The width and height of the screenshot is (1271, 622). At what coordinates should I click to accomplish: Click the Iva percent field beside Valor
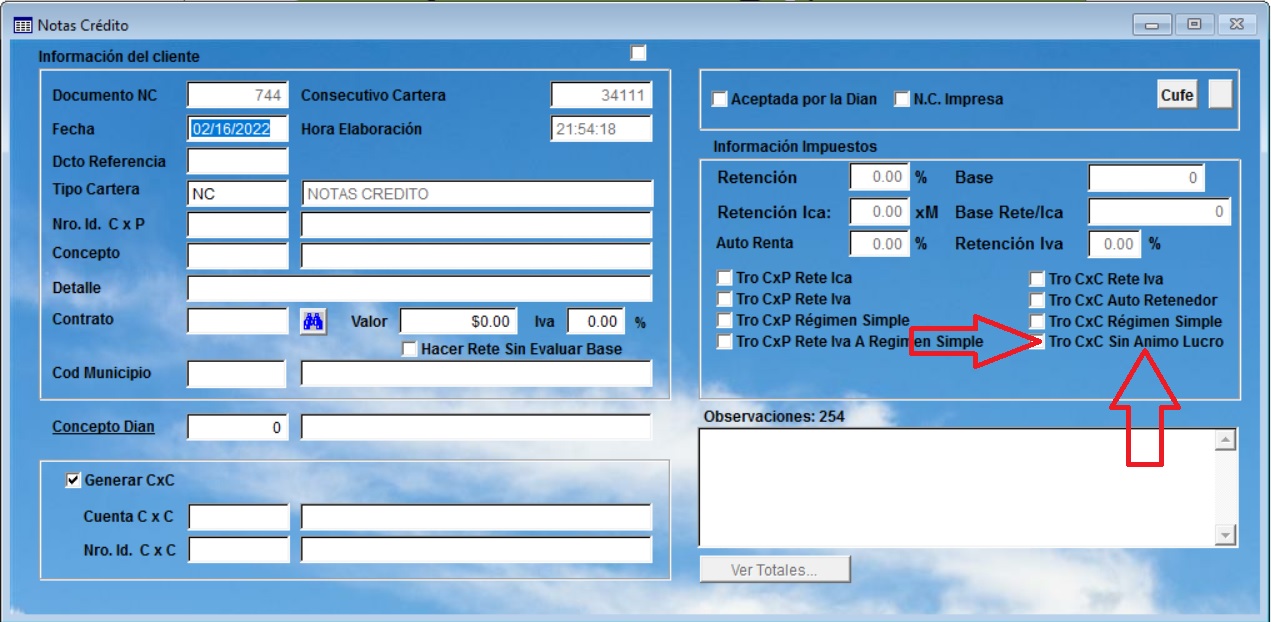click(596, 321)
